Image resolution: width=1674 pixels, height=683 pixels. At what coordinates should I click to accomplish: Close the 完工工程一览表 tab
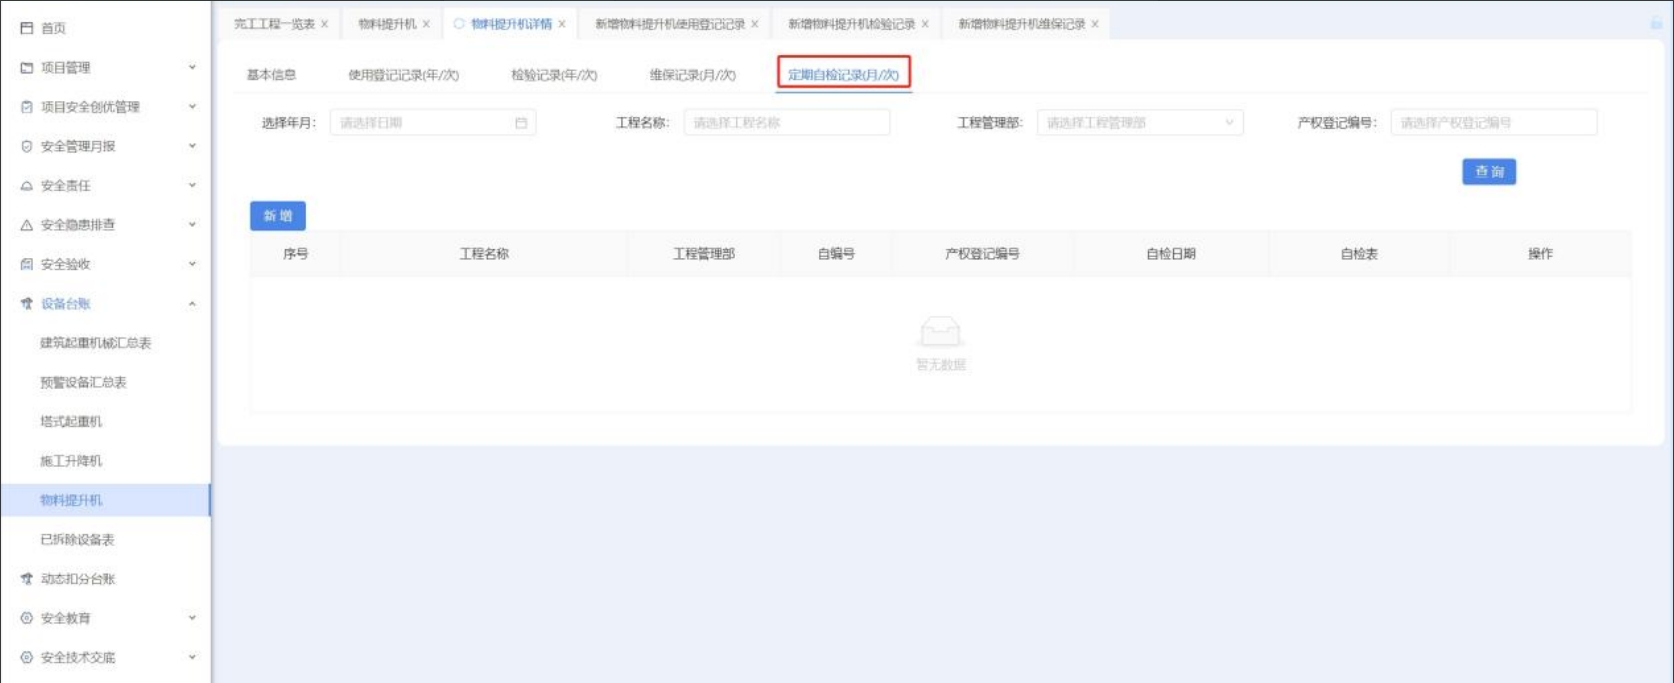(x=324, y=24)
